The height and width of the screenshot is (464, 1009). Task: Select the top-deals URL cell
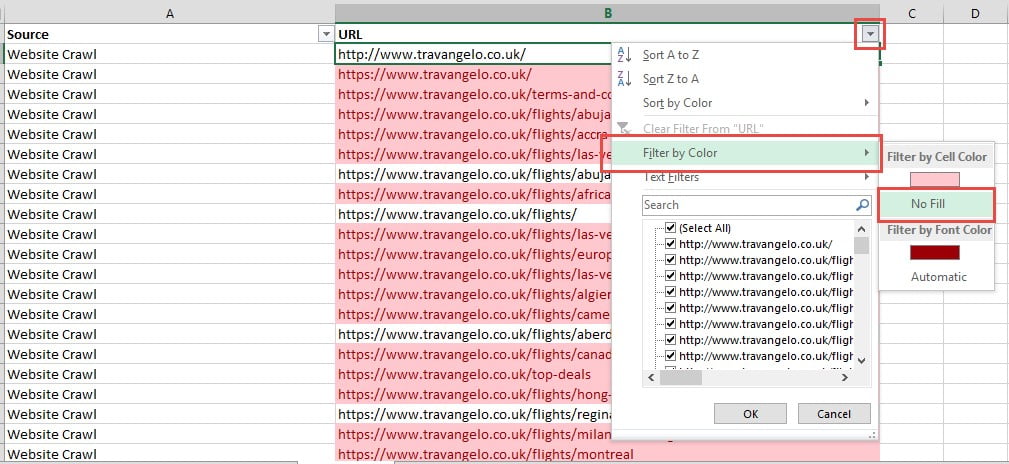tap(474, 373)
